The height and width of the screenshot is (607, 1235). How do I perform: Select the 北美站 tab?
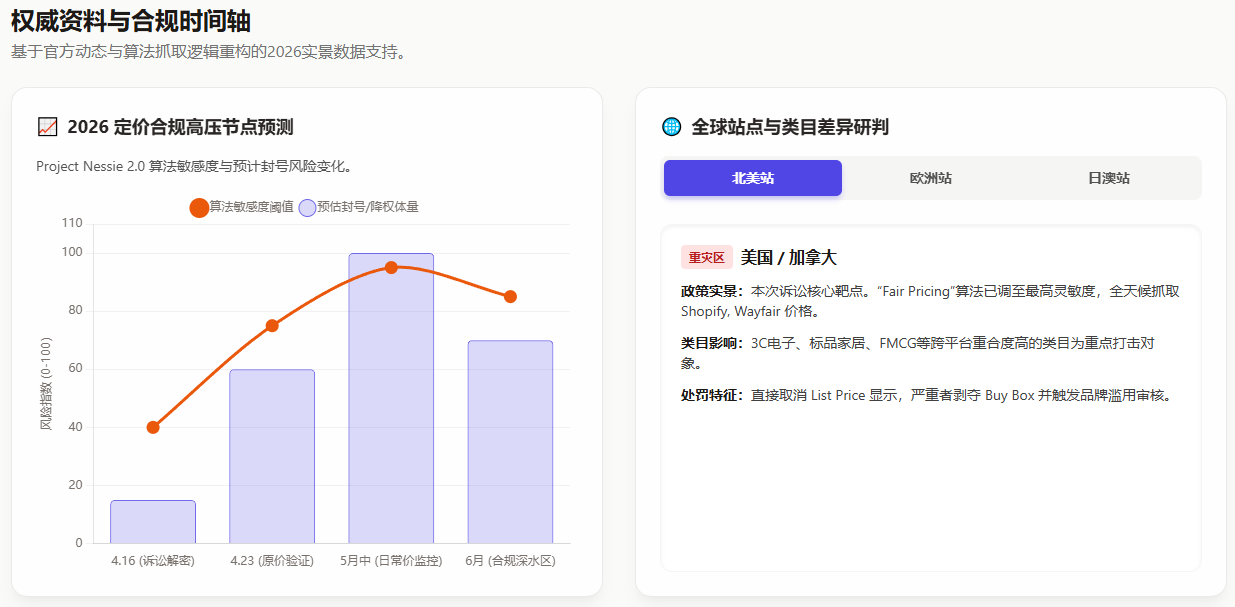click(752, 178)
